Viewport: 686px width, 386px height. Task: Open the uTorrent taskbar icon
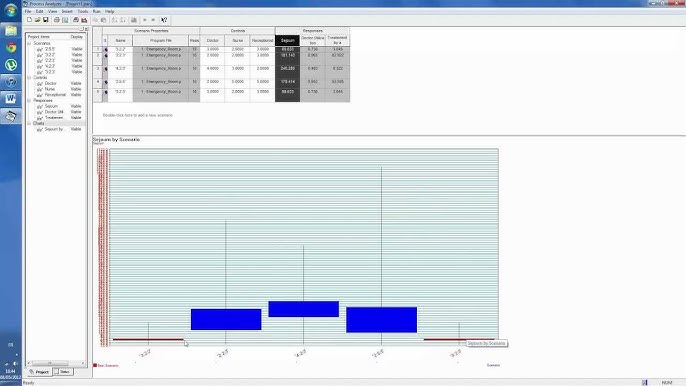tap(11, 64)
